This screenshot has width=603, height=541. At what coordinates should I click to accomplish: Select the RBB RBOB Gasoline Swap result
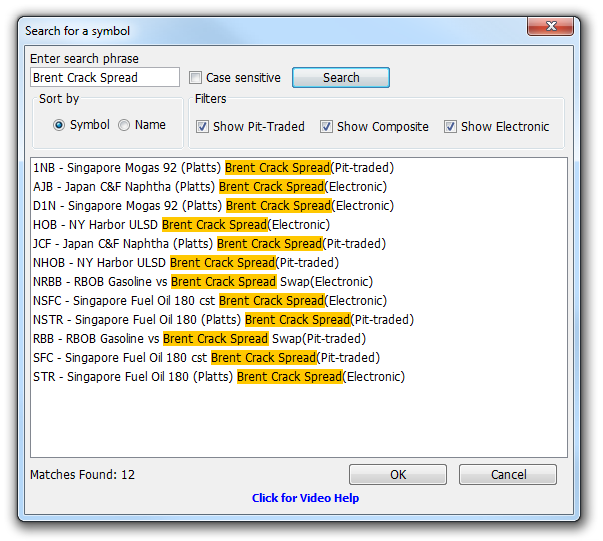pyautogui.click(x=199, y=338)
